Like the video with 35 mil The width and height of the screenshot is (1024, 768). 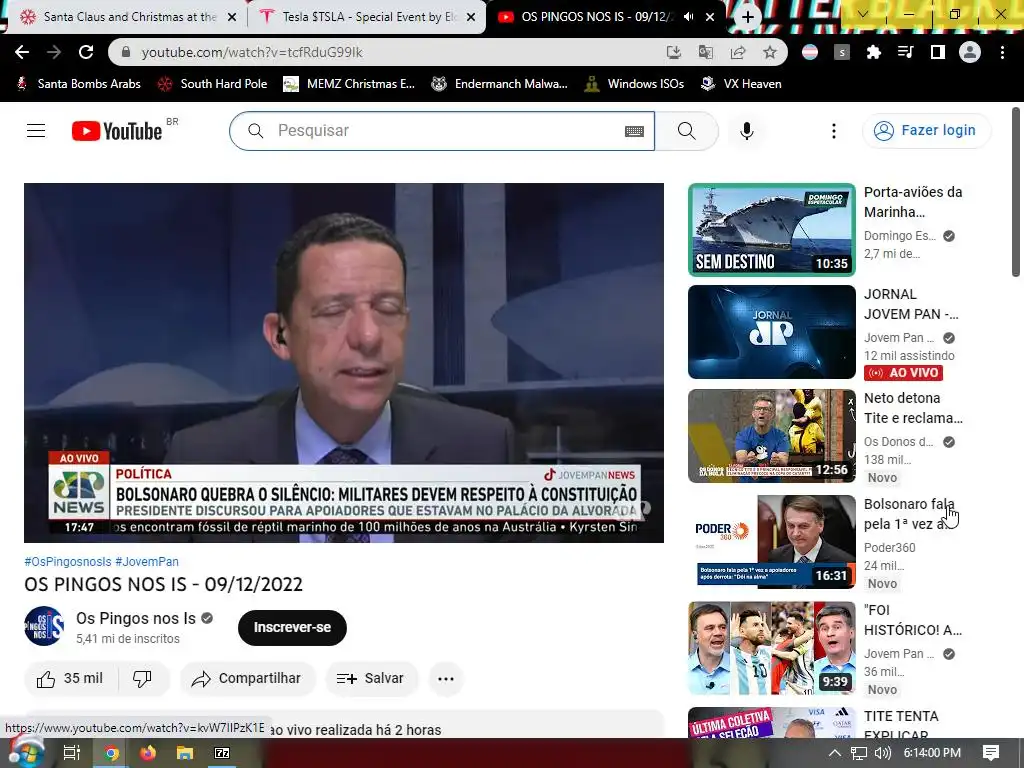coord(71,679)
